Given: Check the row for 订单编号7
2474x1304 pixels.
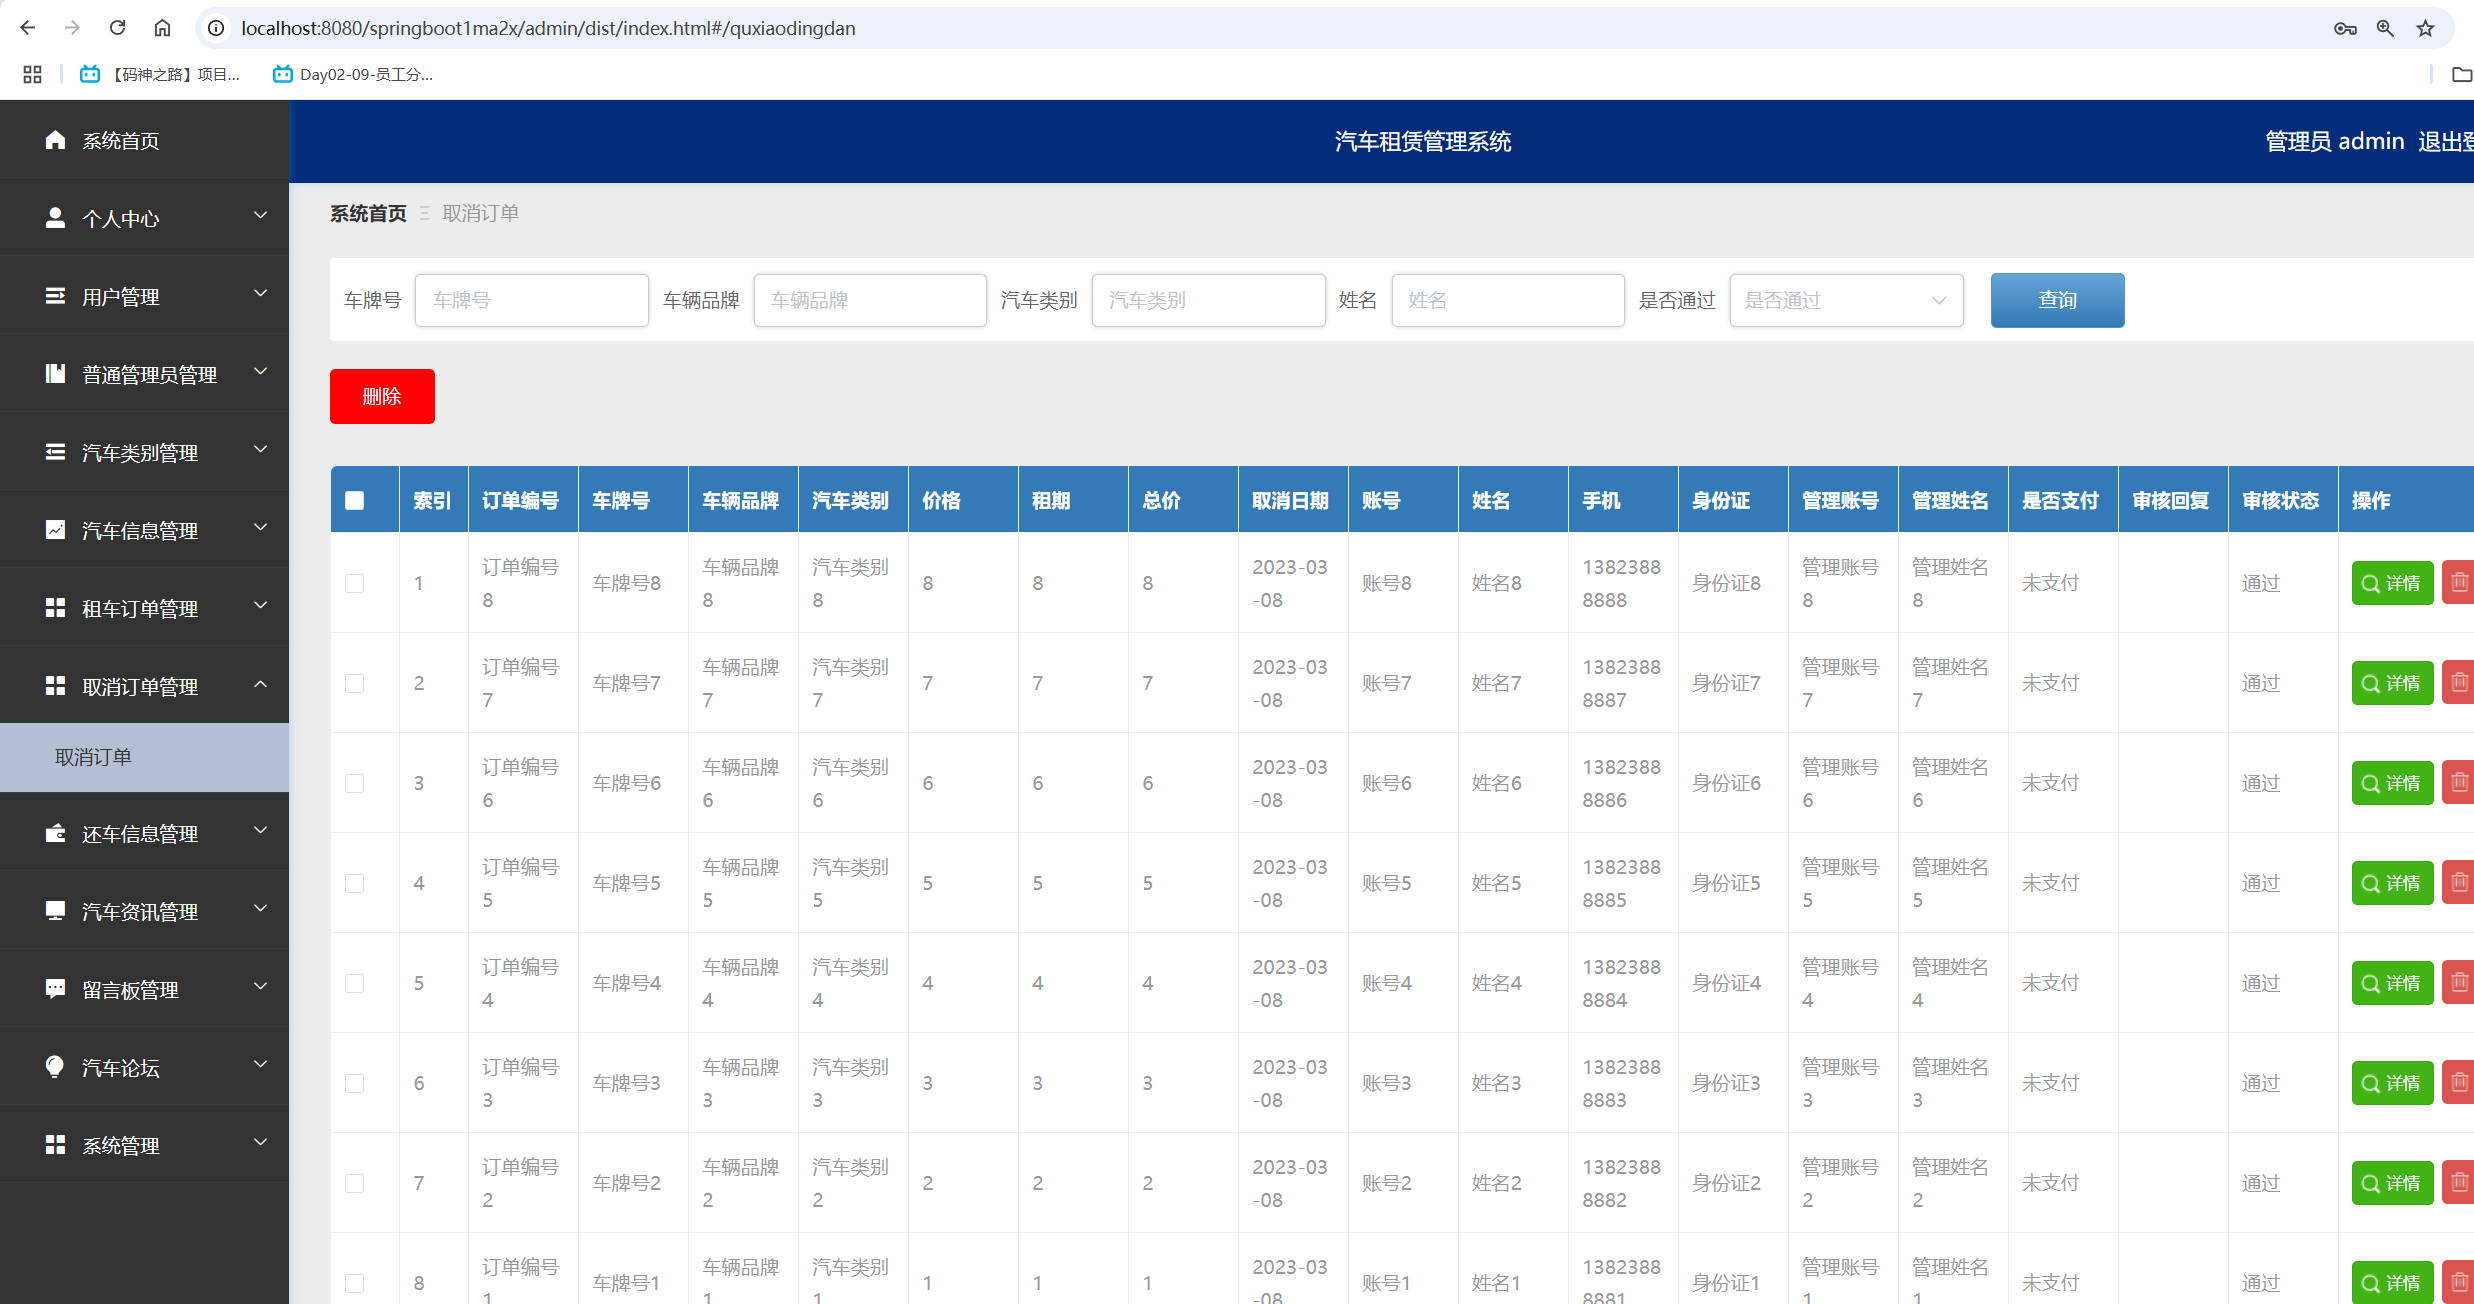Looking at the screenshot, I should [x=355, y=683].
